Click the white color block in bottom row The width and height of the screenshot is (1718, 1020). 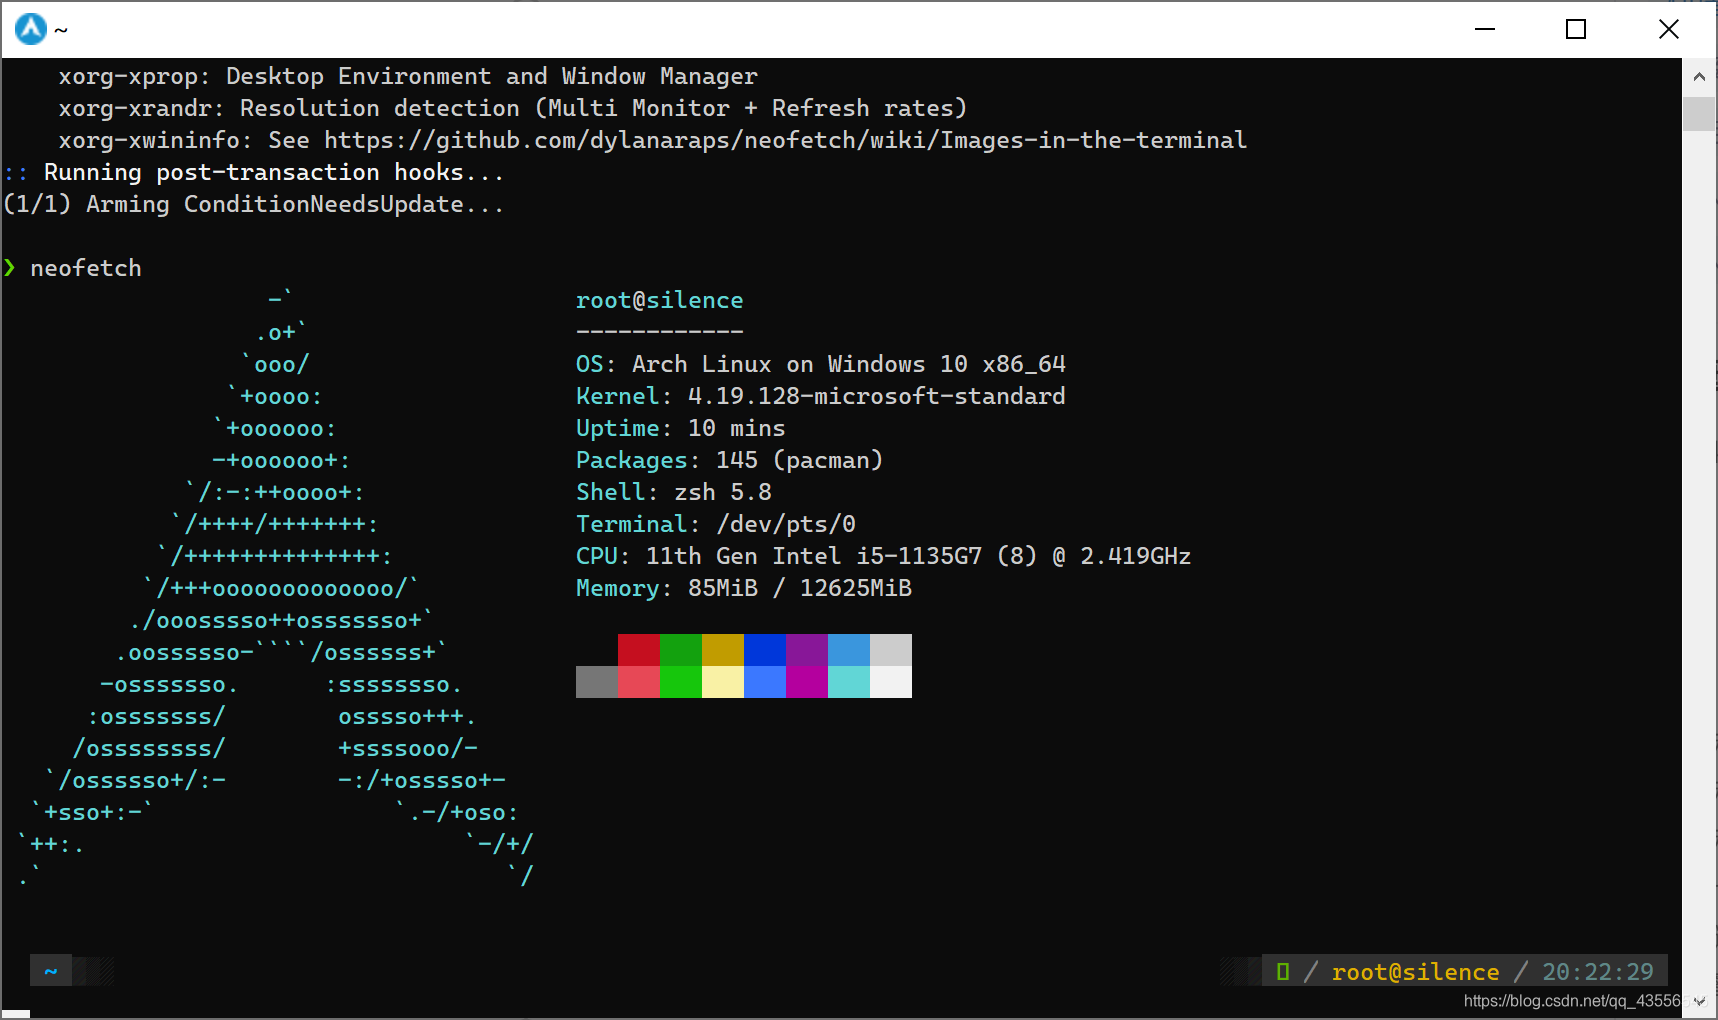(891, 682)
